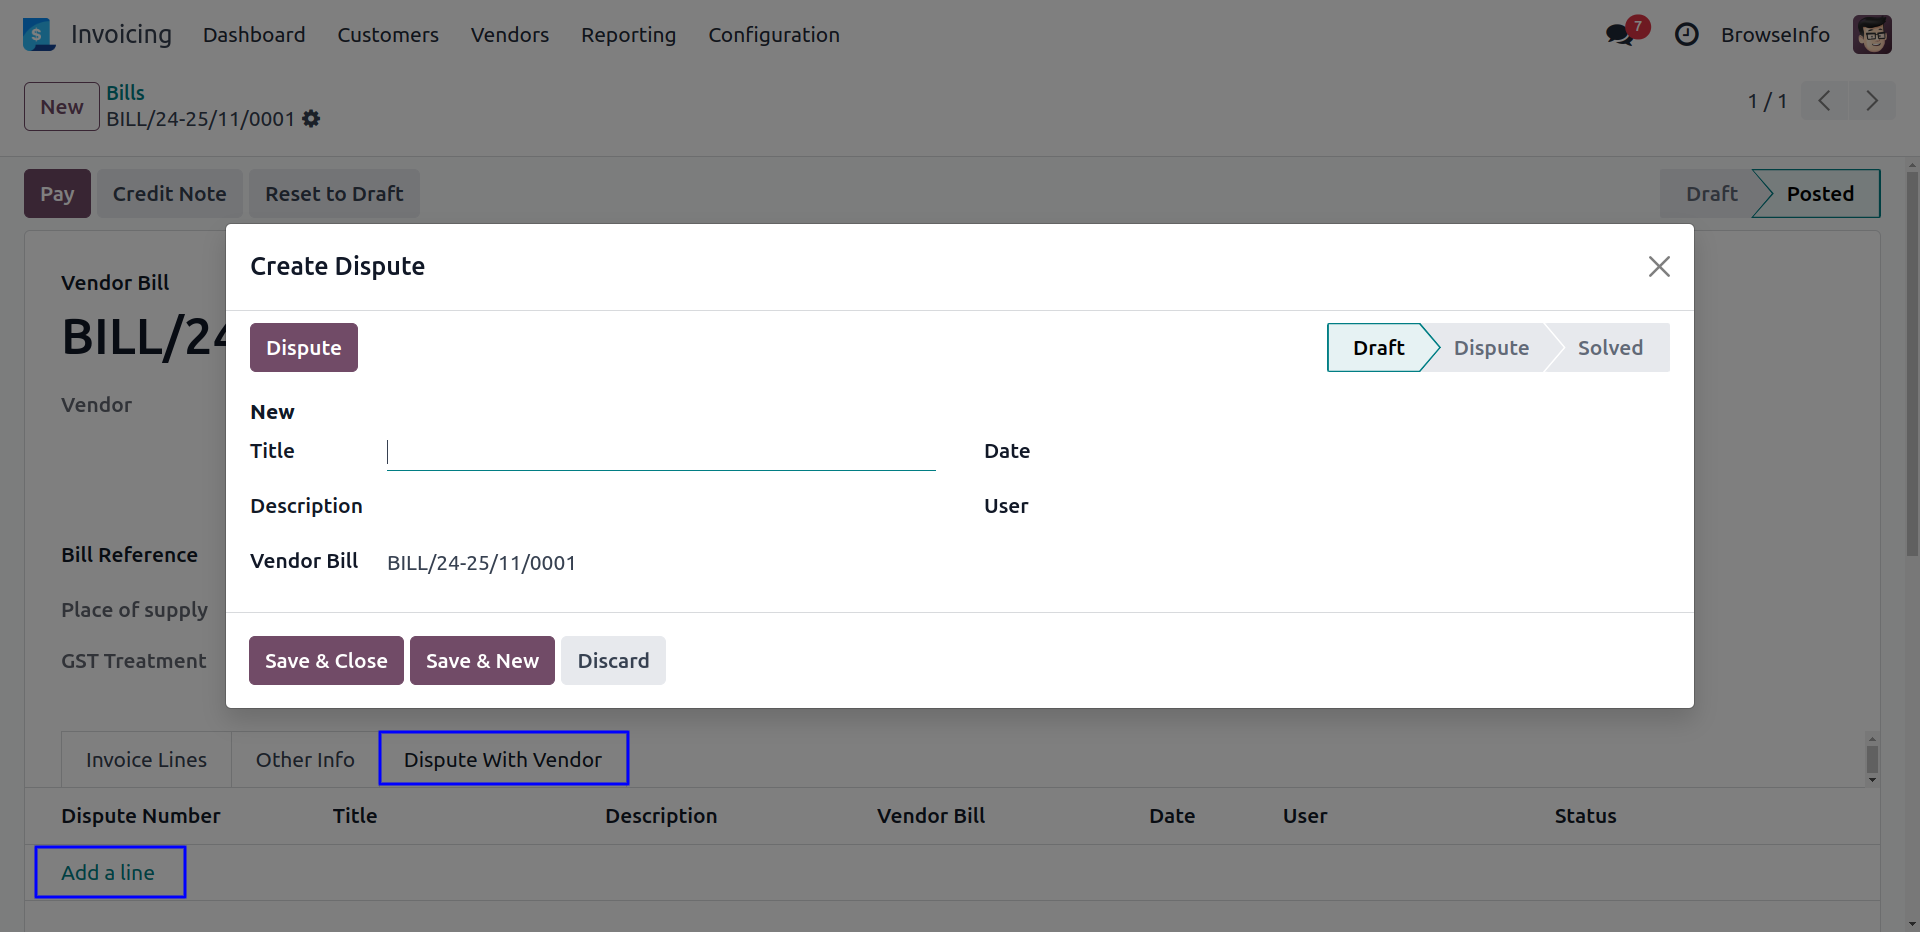Click the user avatar picture
1920x932 pixels.
tap(1871, 35)
